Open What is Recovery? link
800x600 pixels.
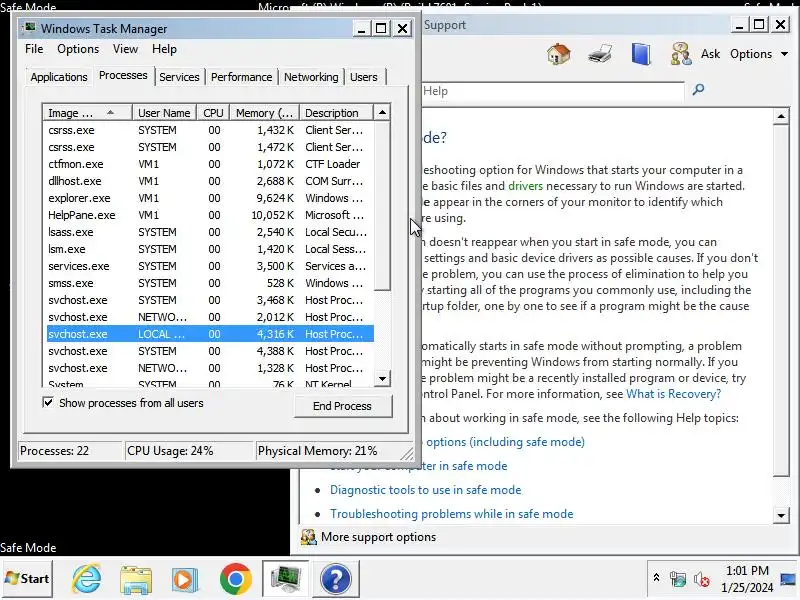coord(673,394)
